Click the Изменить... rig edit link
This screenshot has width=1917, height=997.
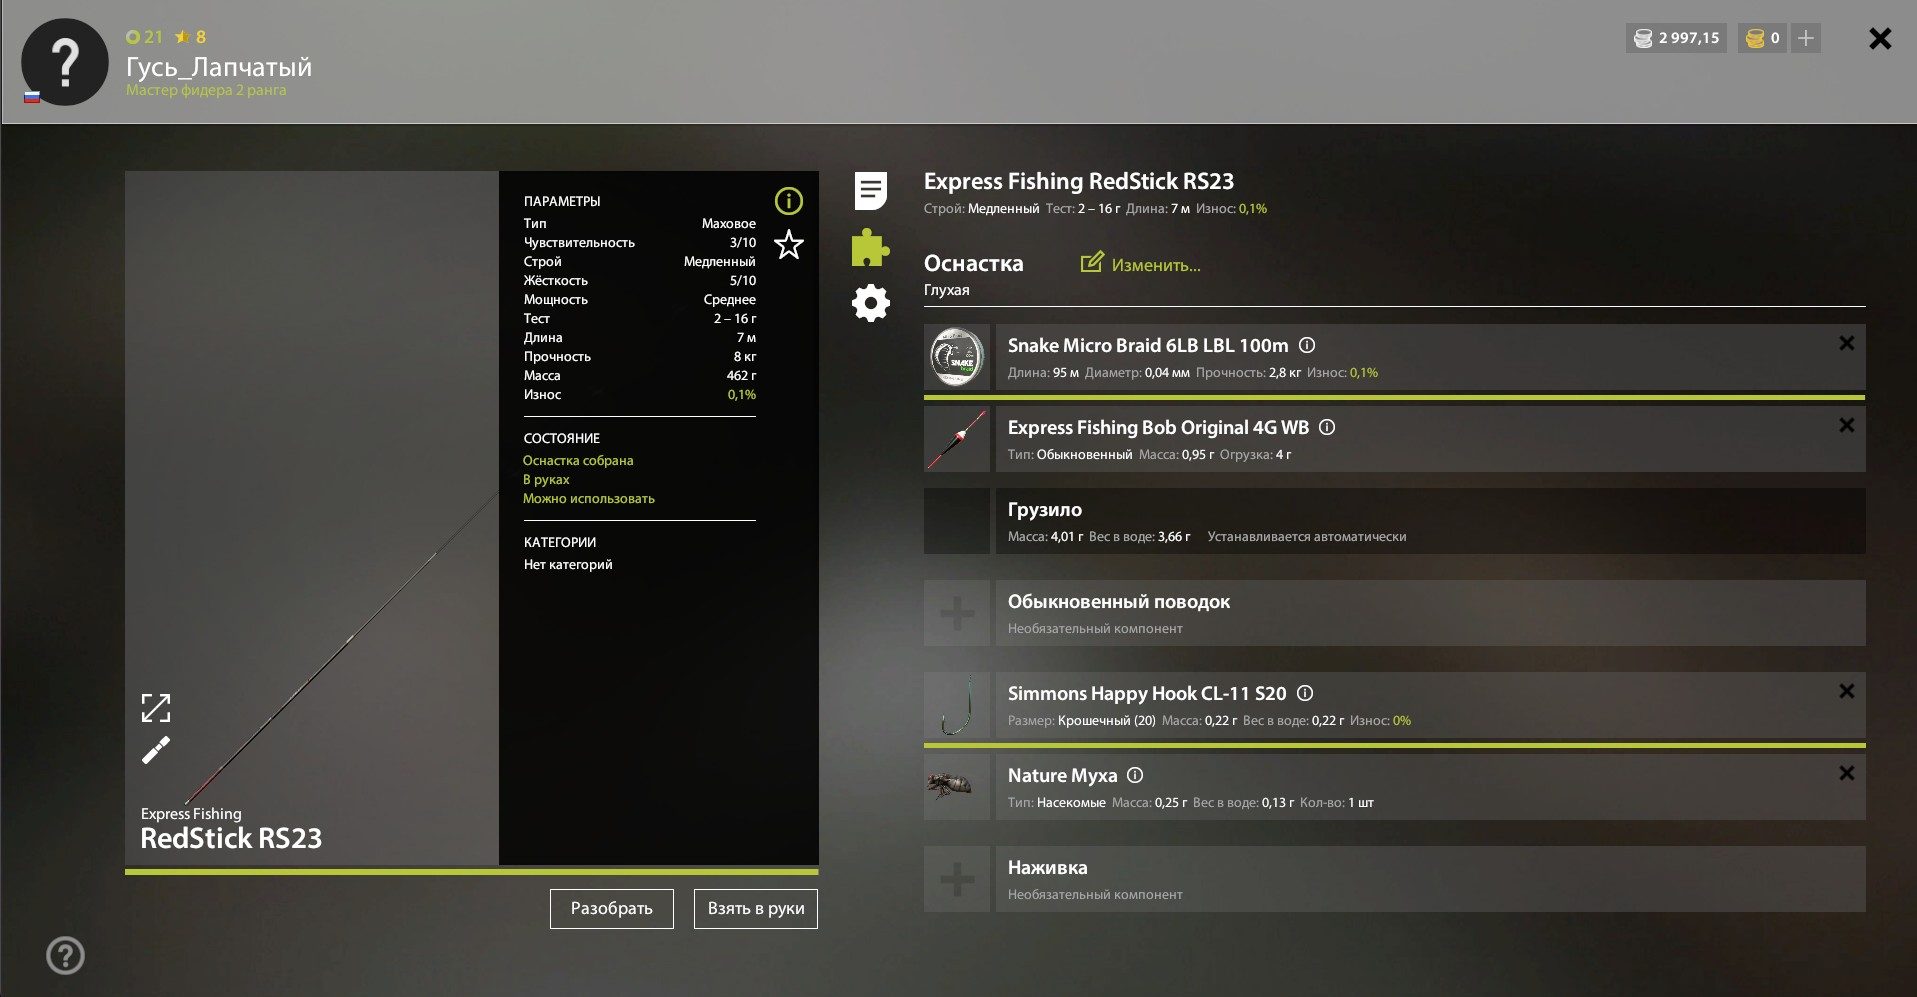click(x=1141, y=264)
